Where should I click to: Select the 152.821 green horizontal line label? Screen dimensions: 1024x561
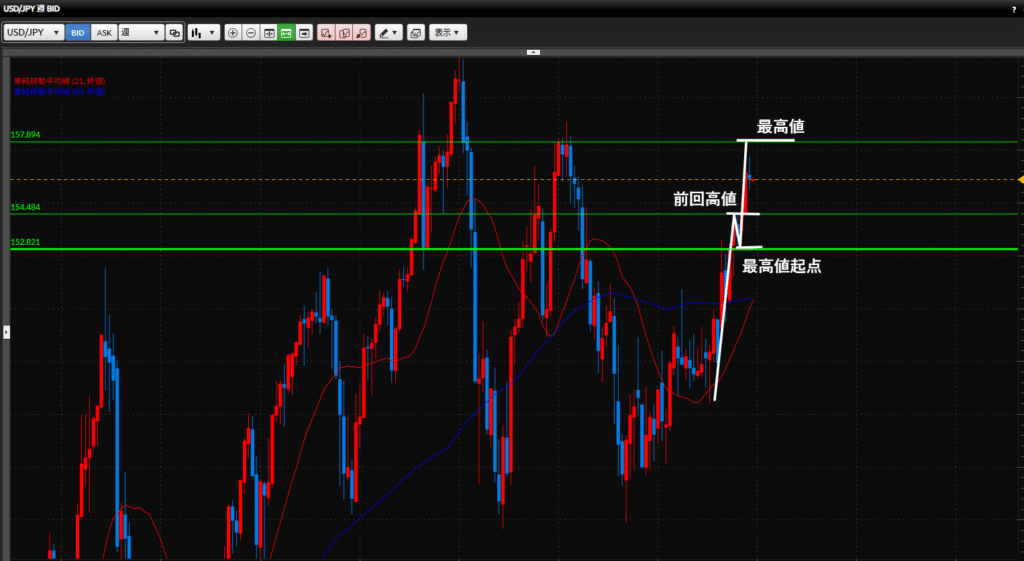25,242
